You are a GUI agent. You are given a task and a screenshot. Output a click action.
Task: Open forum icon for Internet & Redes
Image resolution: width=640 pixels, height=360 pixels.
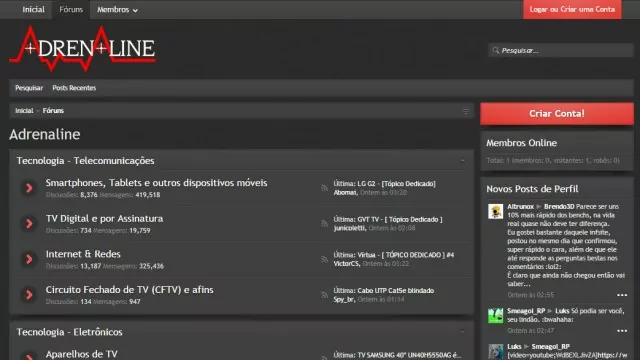tap(29, 259)
